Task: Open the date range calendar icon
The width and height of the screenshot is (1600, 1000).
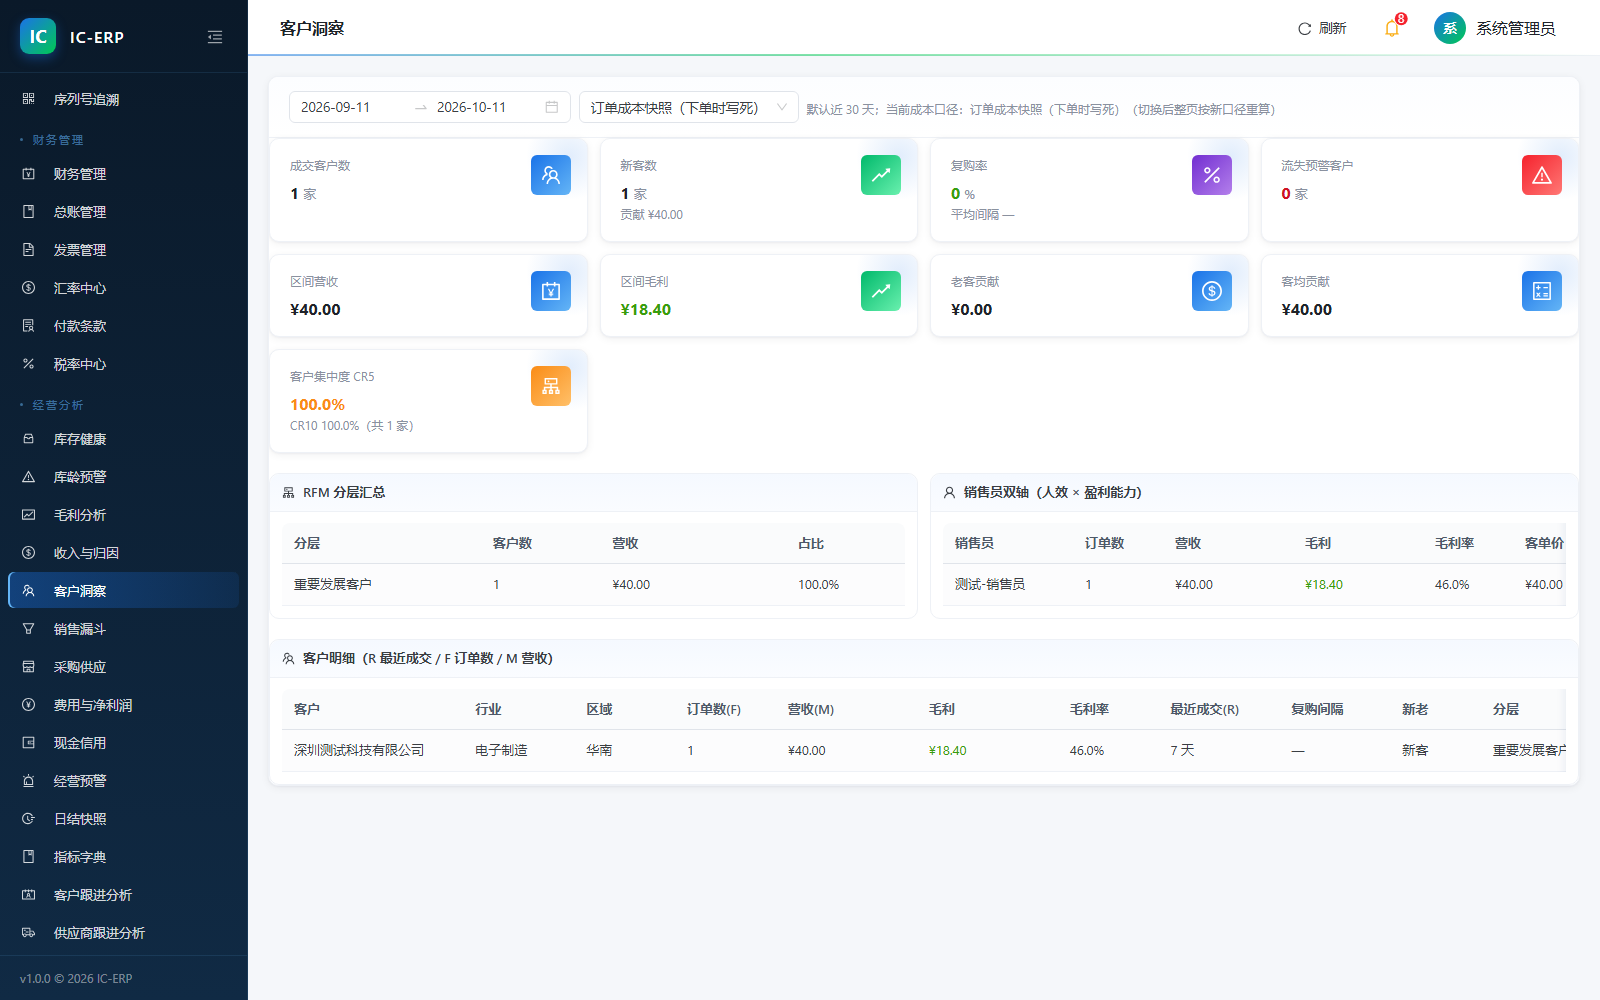Action: pos(552,107)
